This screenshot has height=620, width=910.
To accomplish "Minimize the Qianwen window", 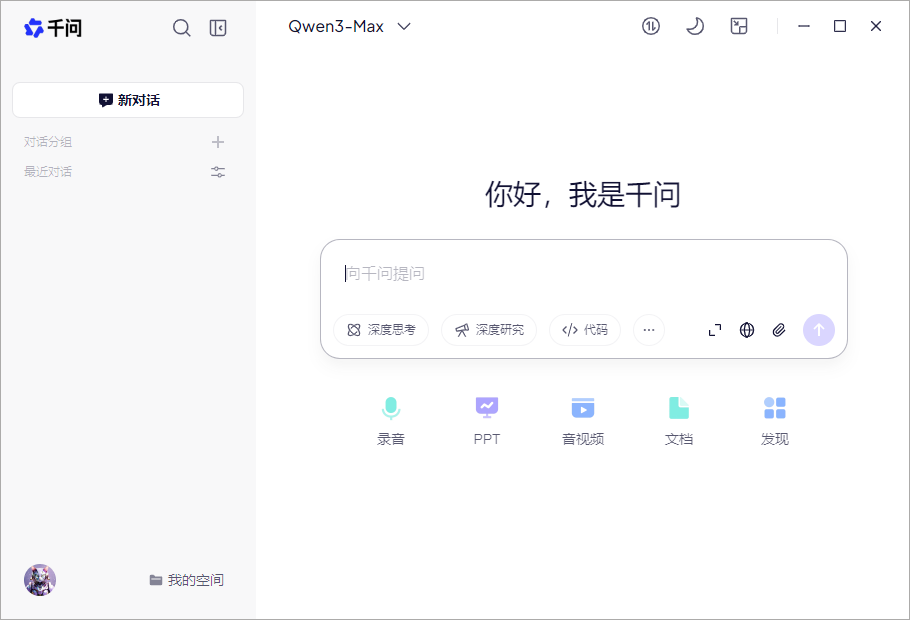I will pyautogui.click(x=804, y=26).
